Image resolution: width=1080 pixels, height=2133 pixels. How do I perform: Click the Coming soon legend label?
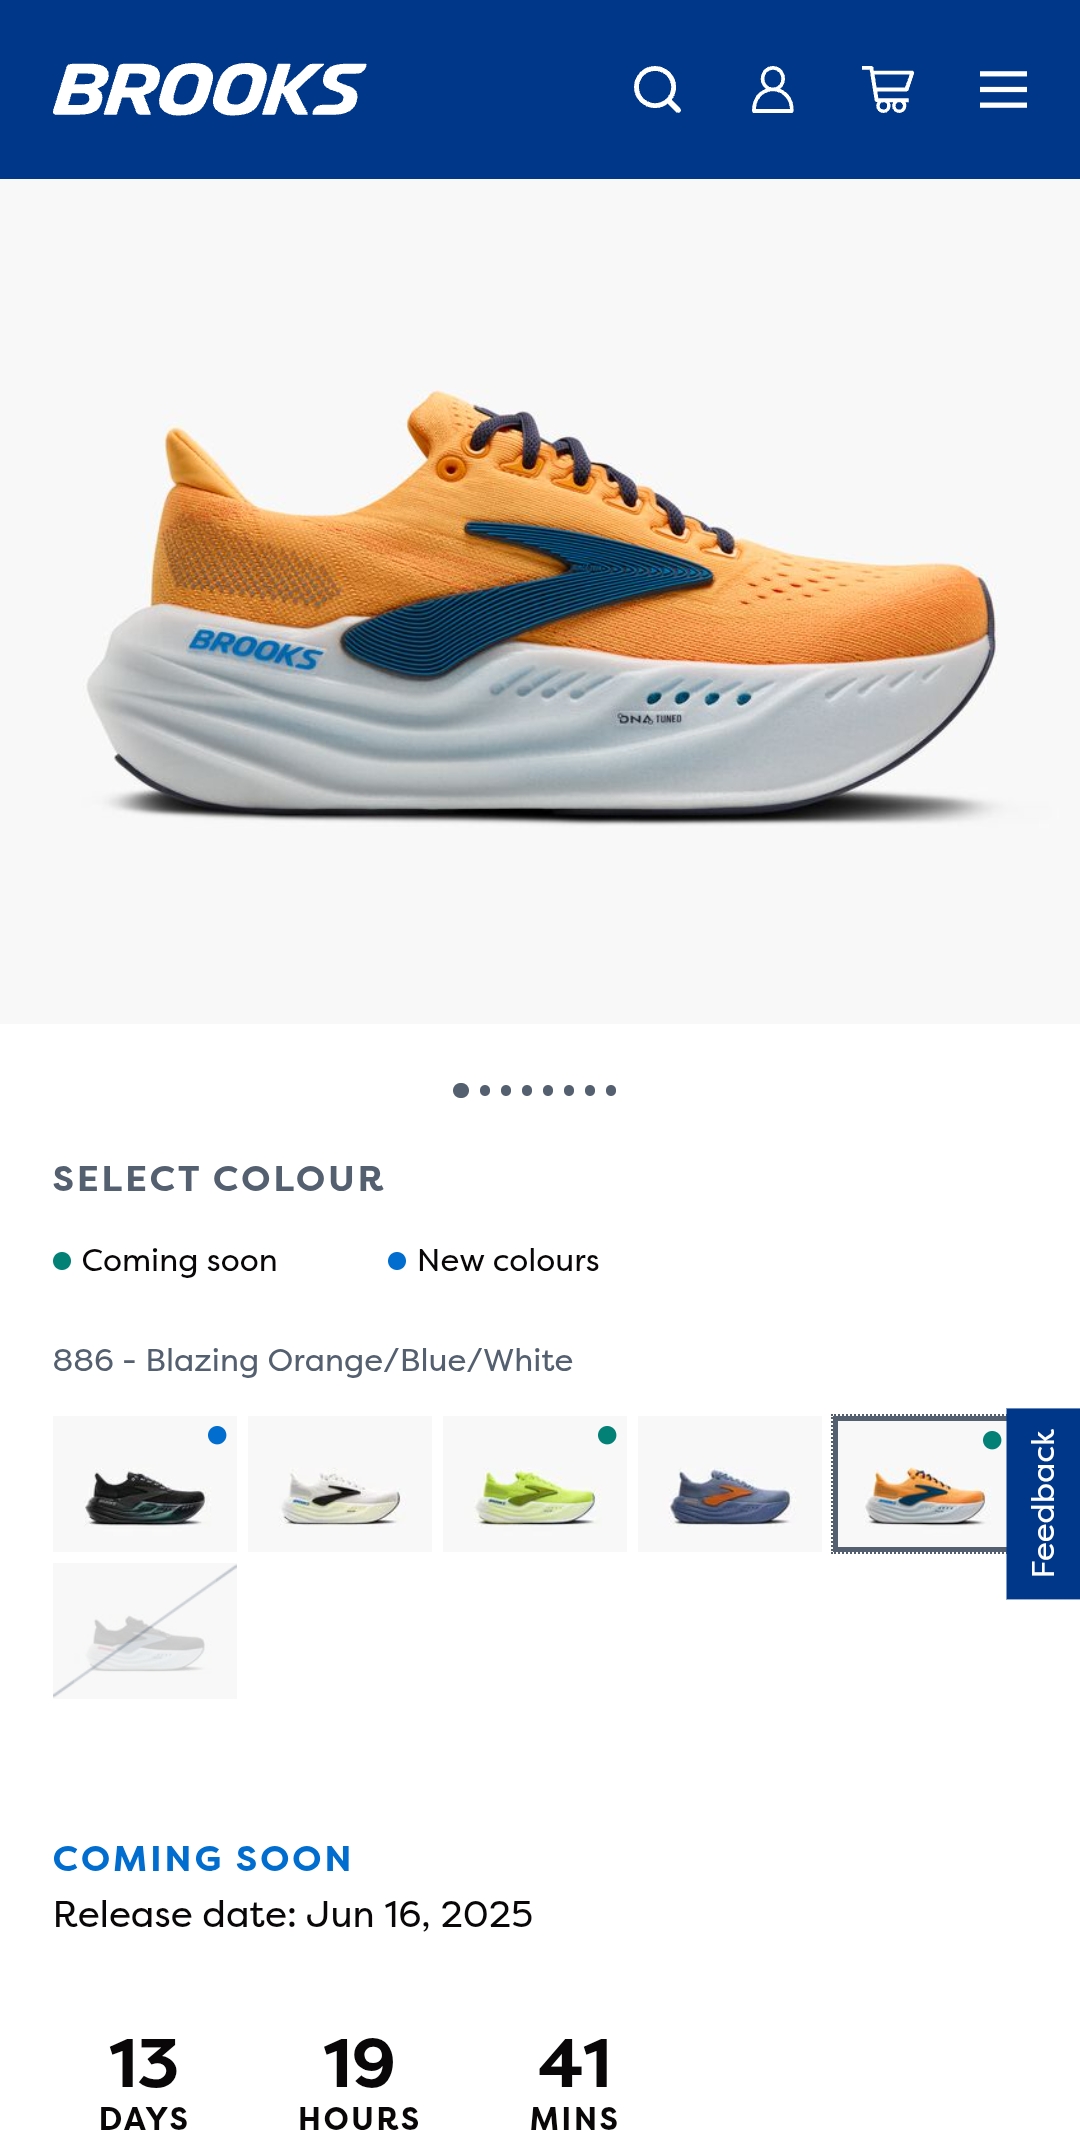tap(179, 1260)
